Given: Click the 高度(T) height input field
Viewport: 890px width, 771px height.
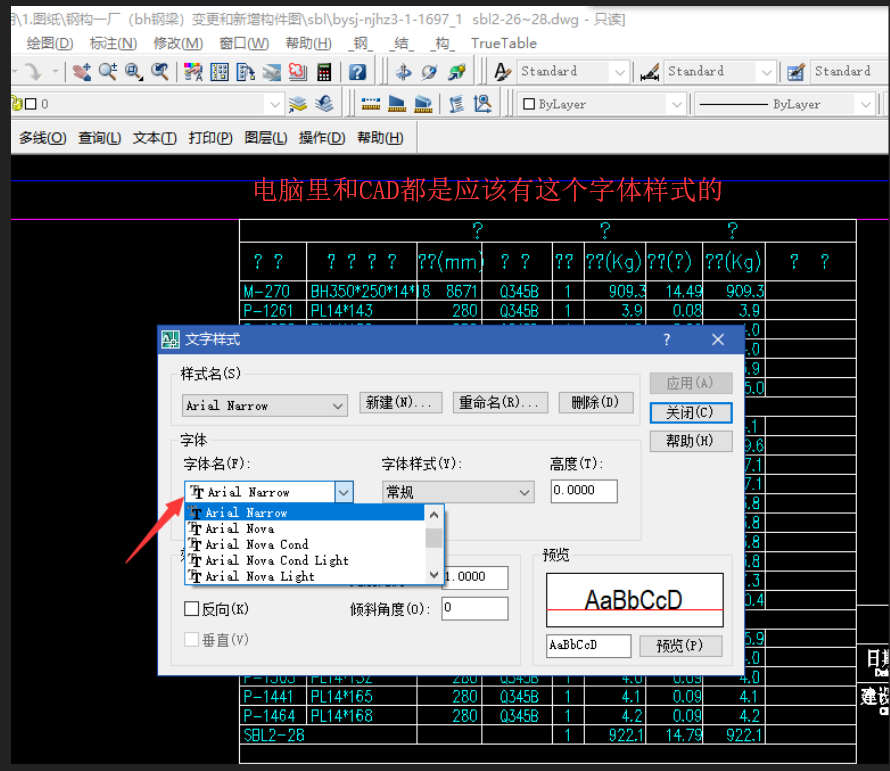Looking at the screenshot, I should pos(583,491).
